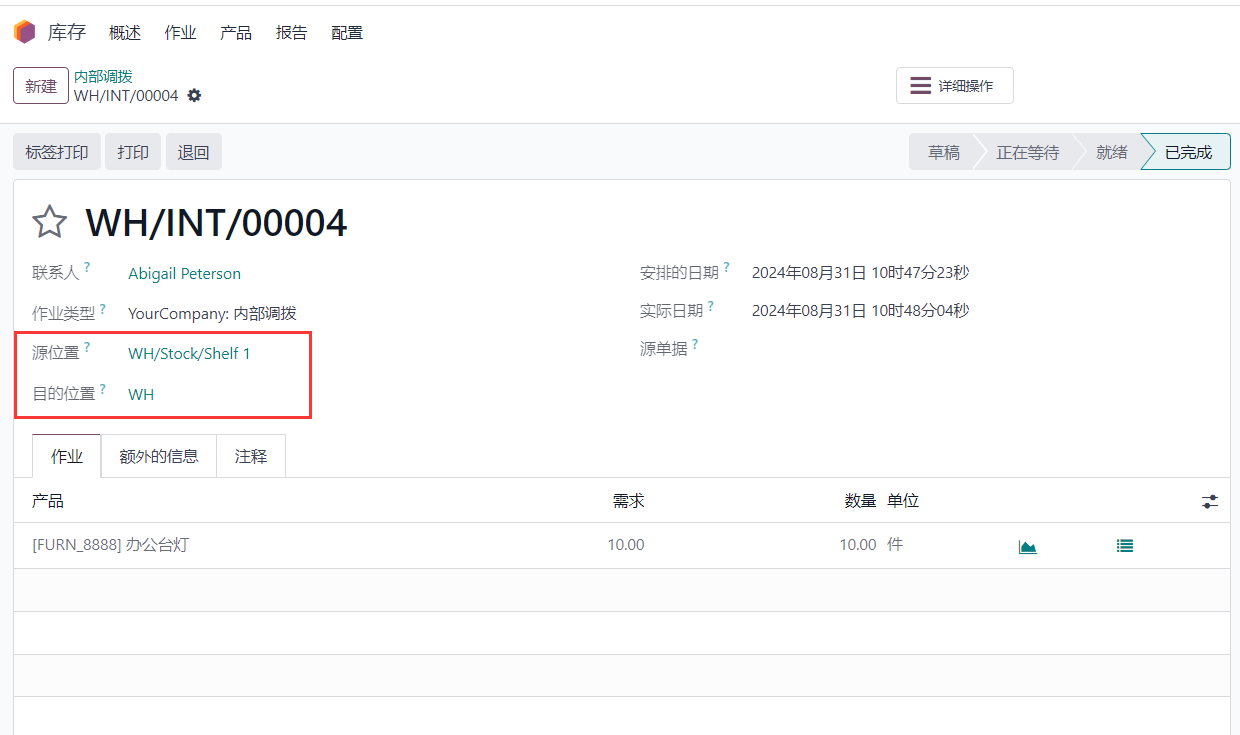
Task: Select the 就绪 status stage
Action: coord(1112,152)
